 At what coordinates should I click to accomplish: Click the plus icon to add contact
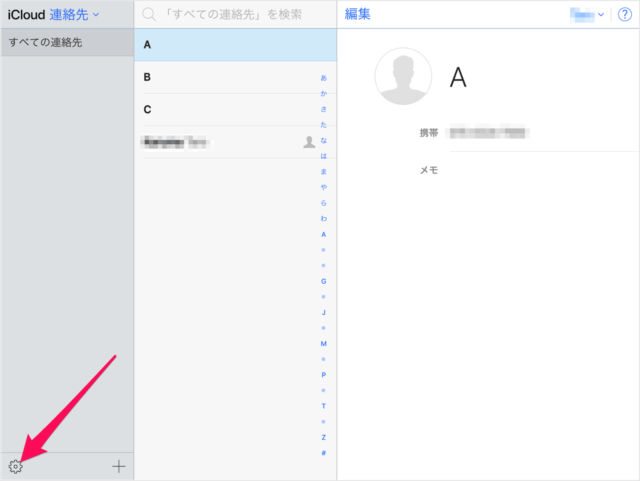(x=119, y=466)
